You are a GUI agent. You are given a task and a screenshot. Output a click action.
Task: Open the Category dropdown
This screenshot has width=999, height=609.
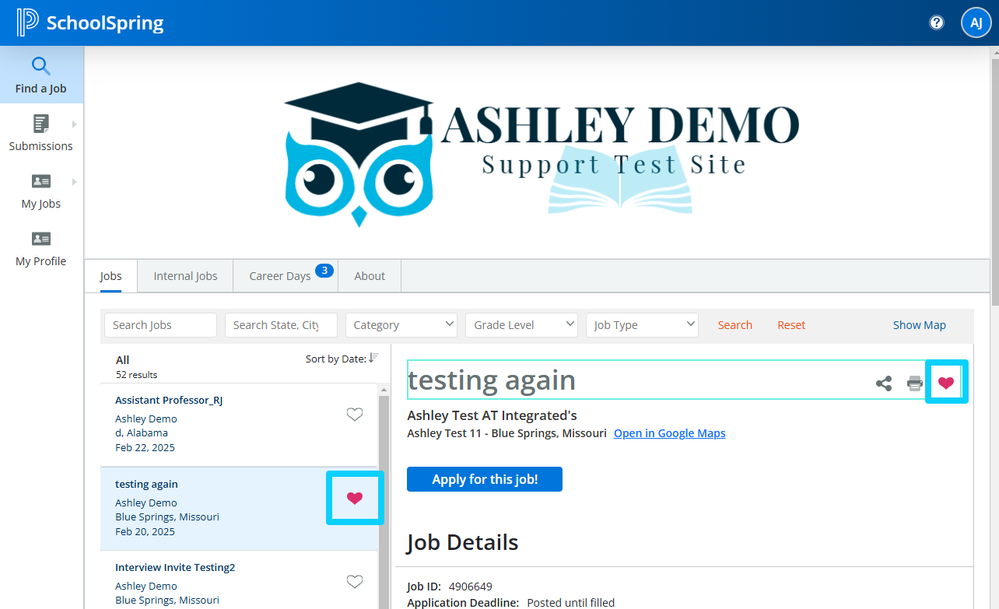(401, 324)
